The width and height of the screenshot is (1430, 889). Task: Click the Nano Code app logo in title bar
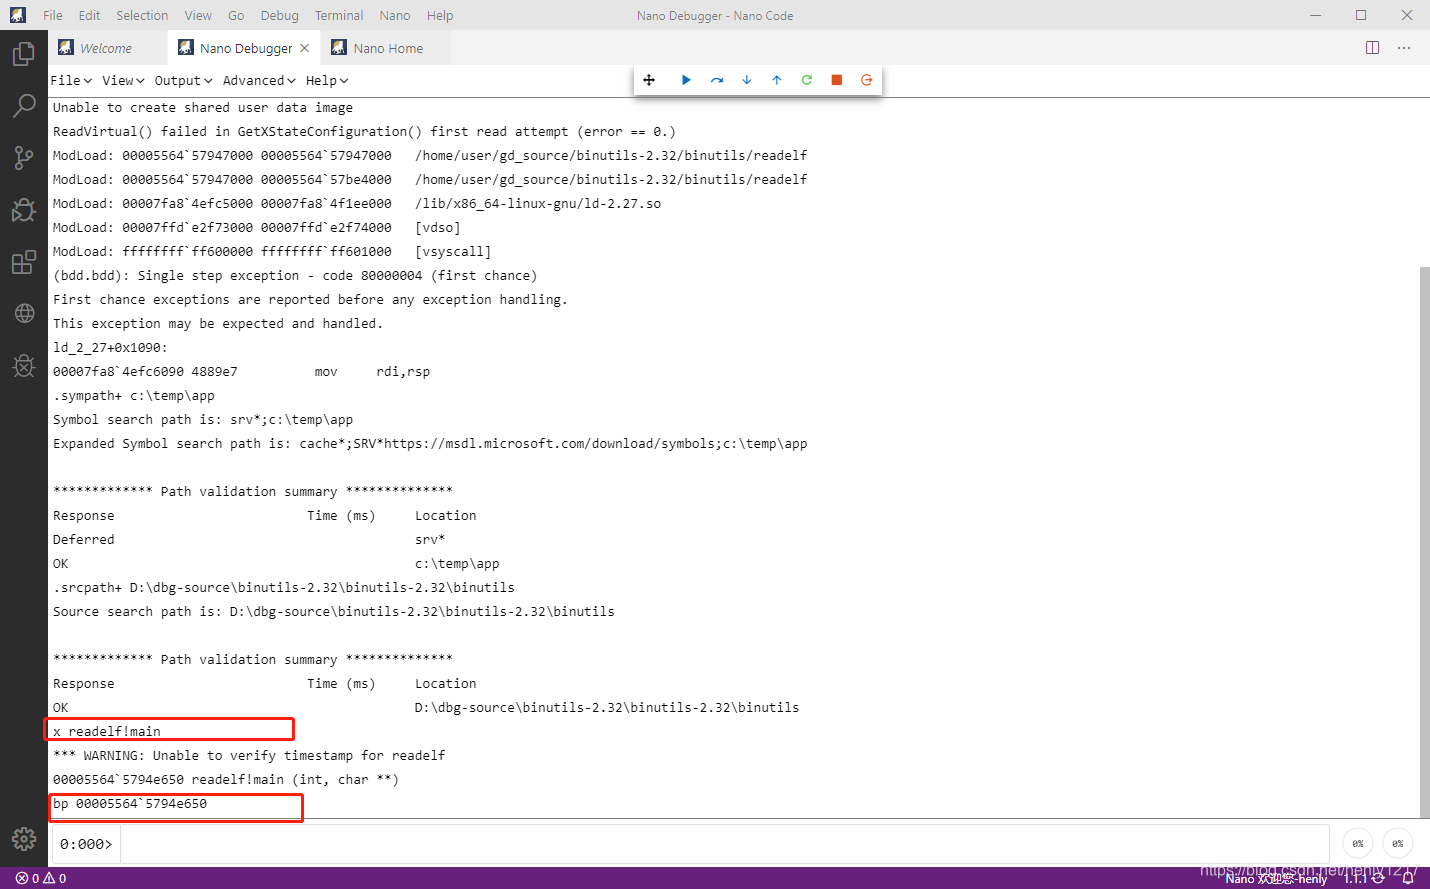pos(18,15)
